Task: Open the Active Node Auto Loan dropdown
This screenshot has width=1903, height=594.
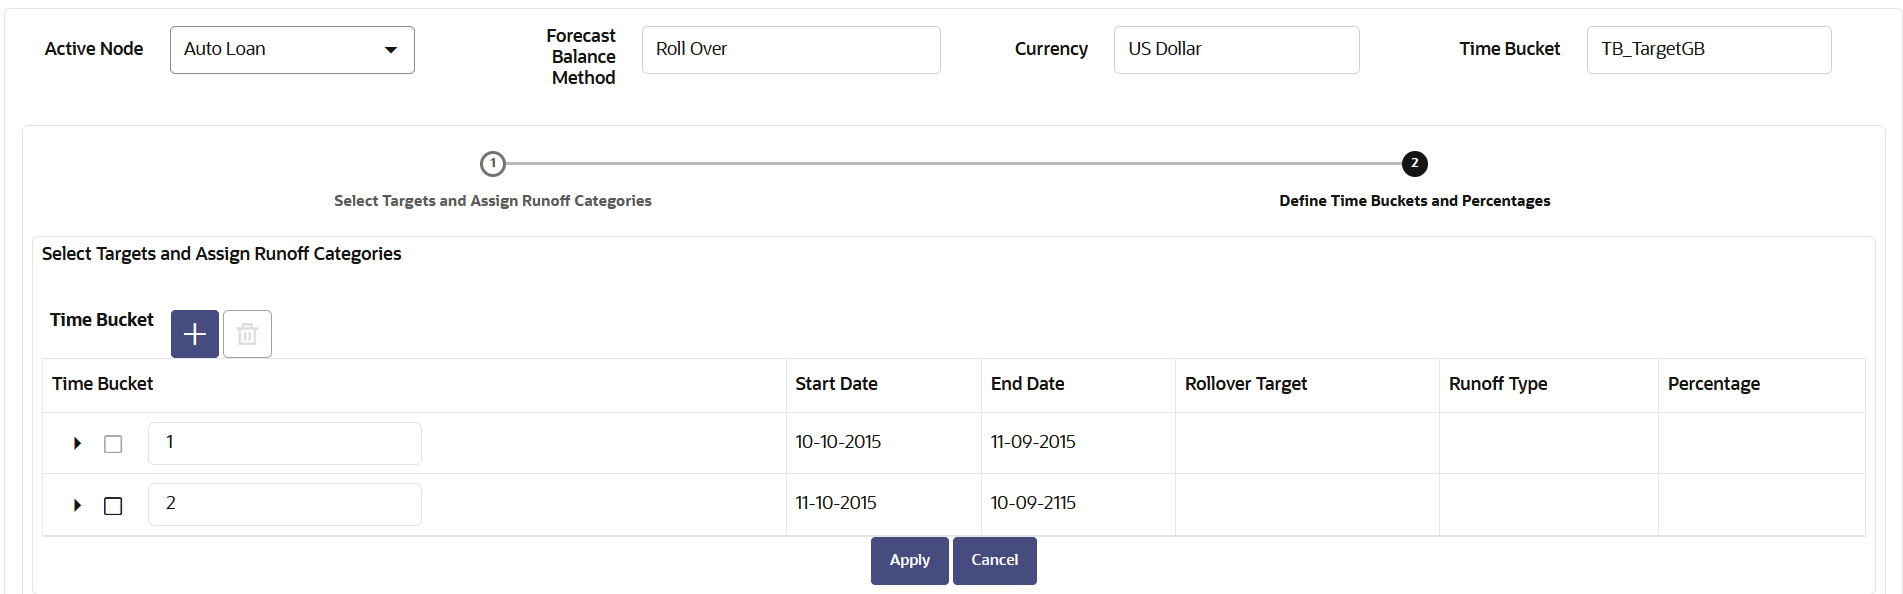Action: (292, 50)
